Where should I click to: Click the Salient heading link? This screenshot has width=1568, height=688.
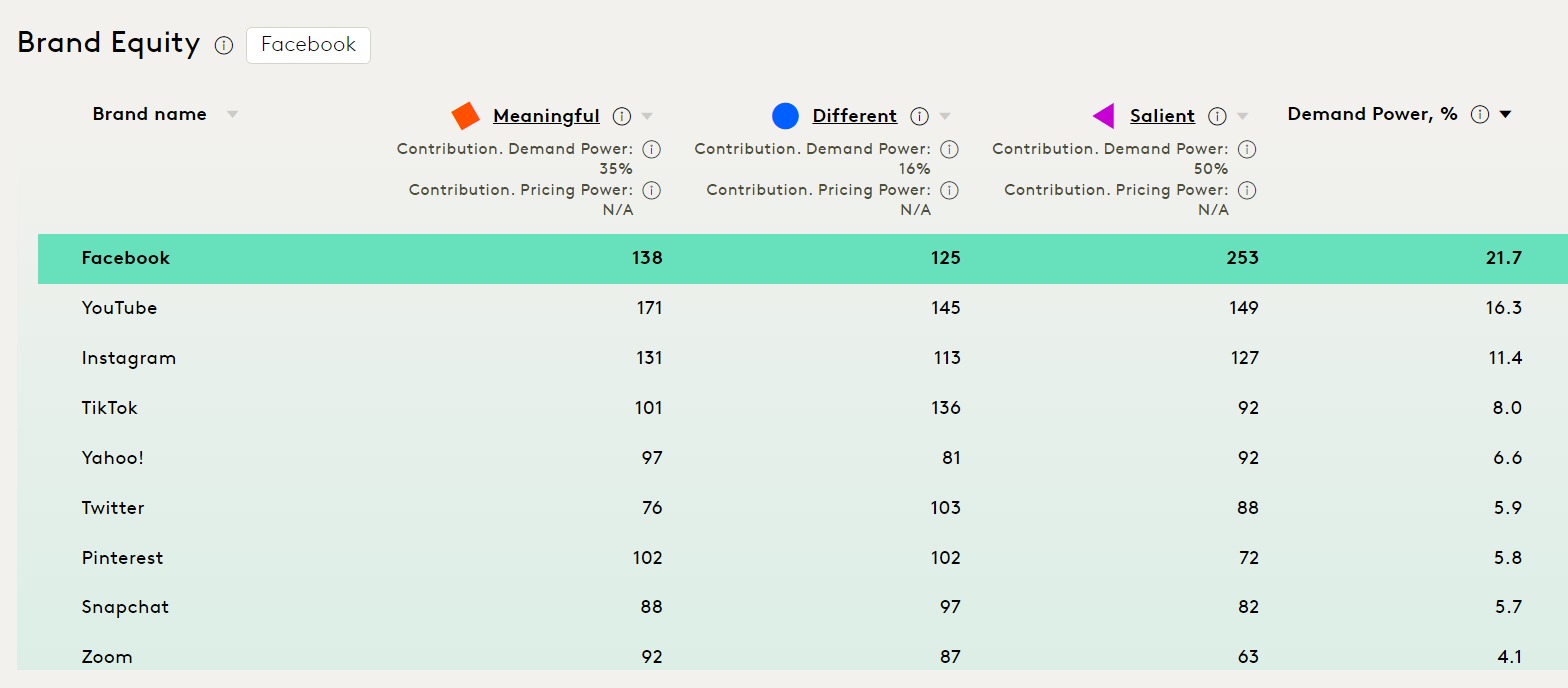(x=1162, y=115)
